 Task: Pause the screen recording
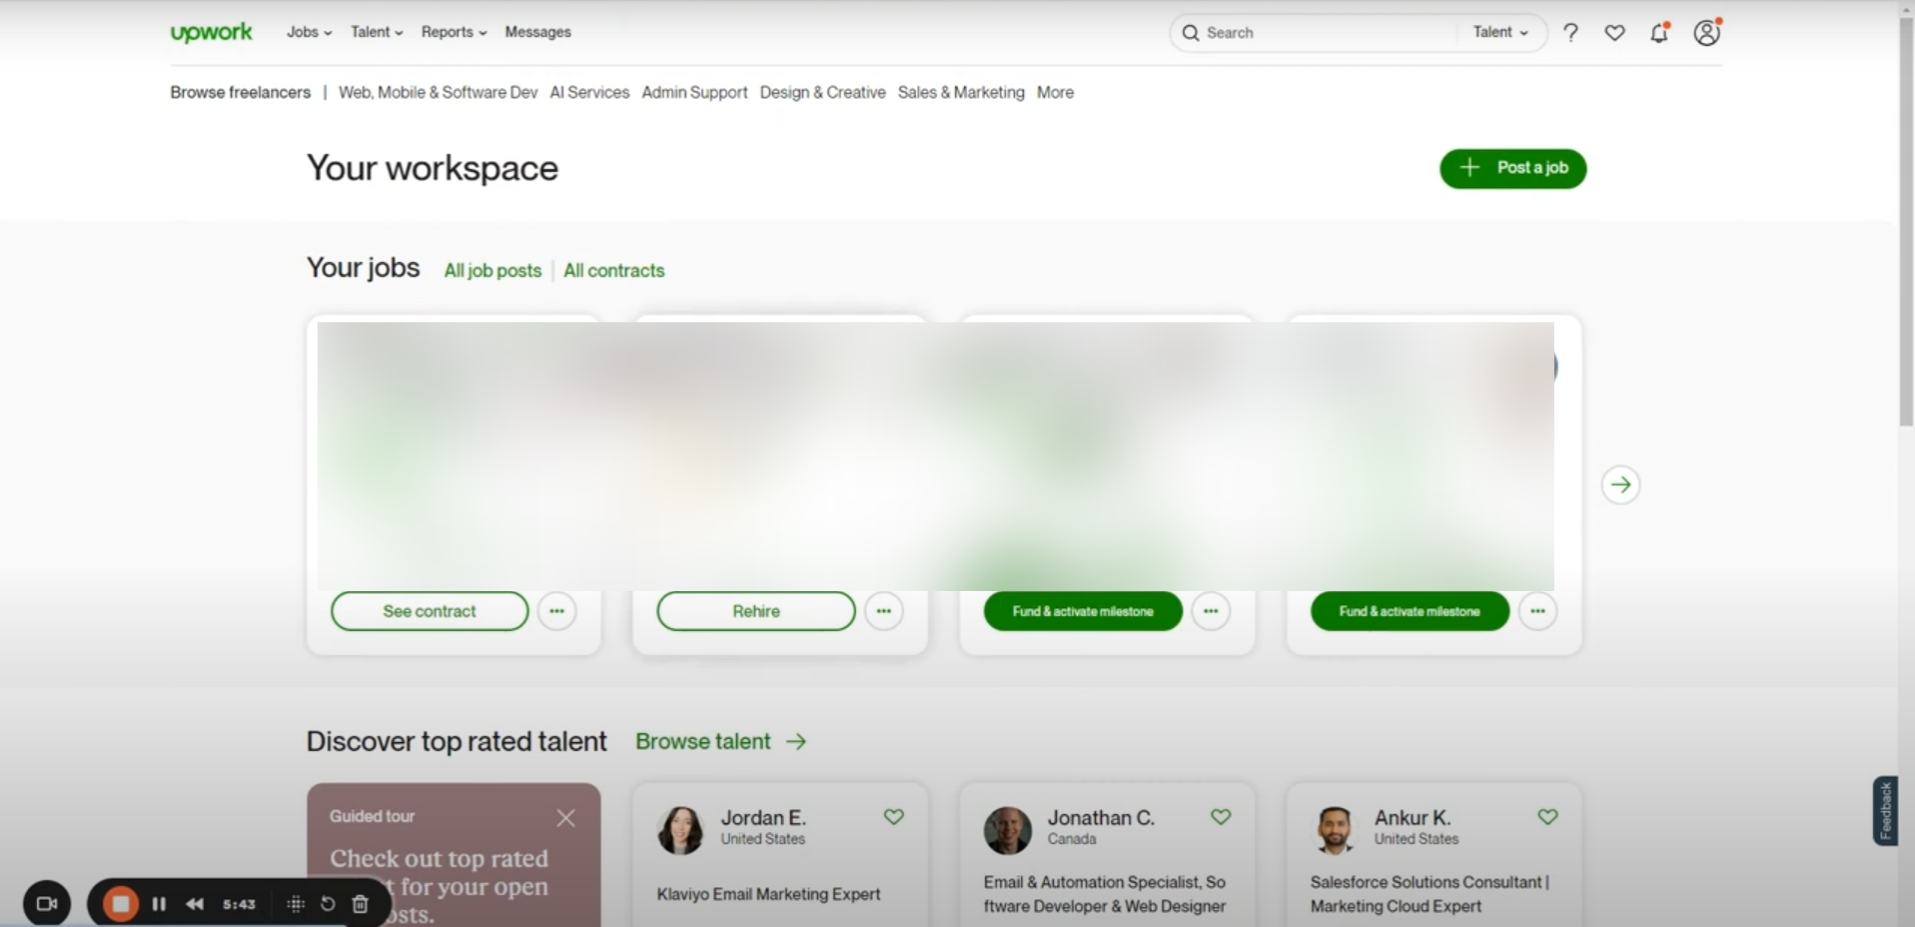[x=159, y=904]
